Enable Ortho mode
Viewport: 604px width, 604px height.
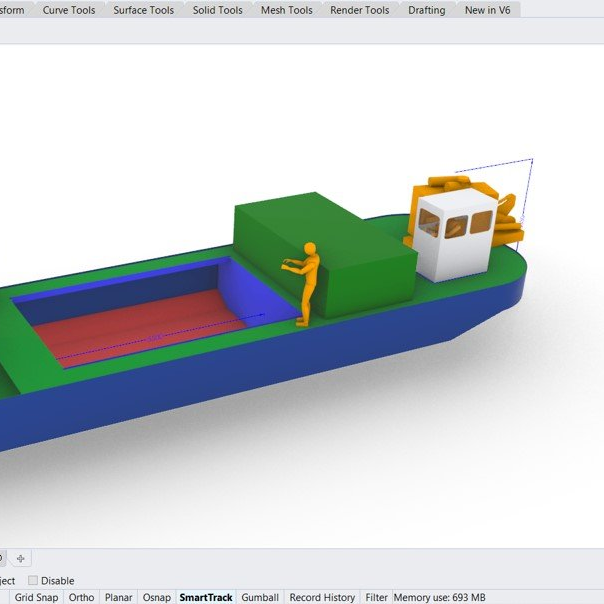pos(82,597)
